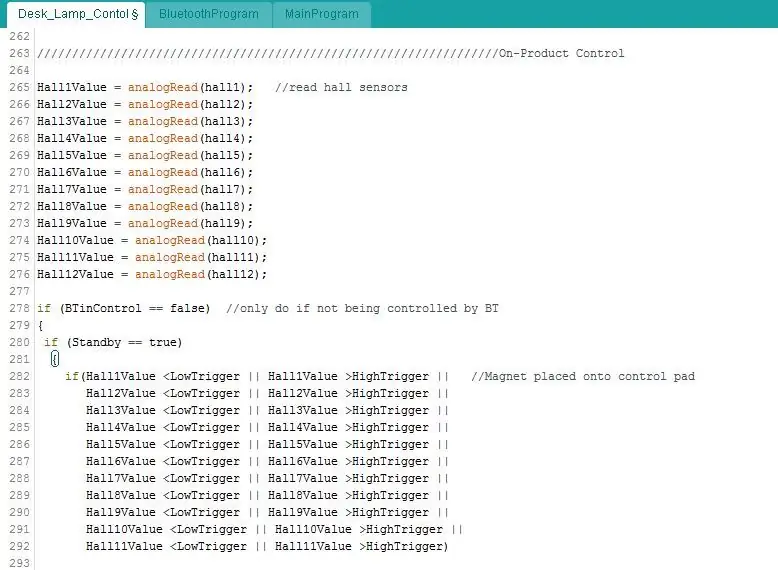Click the //read hall sensors comment
The height and width of the screenshot is (570, 778).
pos(341,87)
